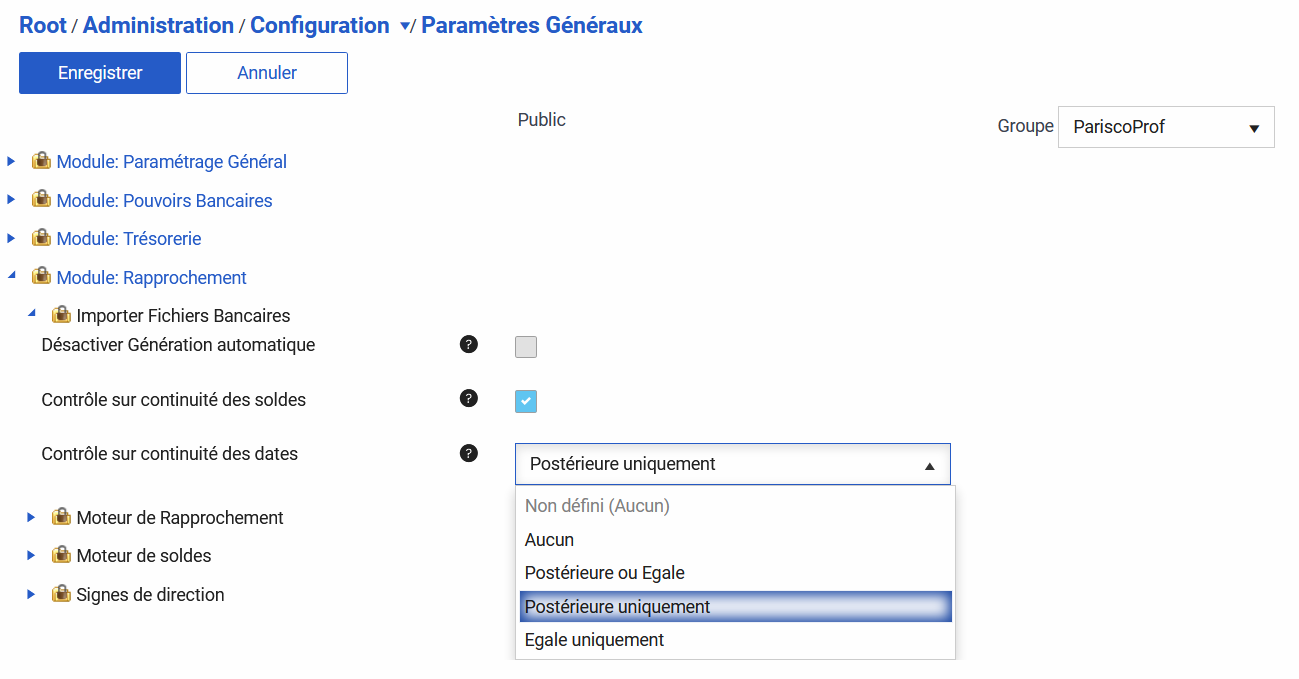The image size is (1299, 679).
Task: Enable Désactiver Génération automatique checkbox
Action: (526, 347)
